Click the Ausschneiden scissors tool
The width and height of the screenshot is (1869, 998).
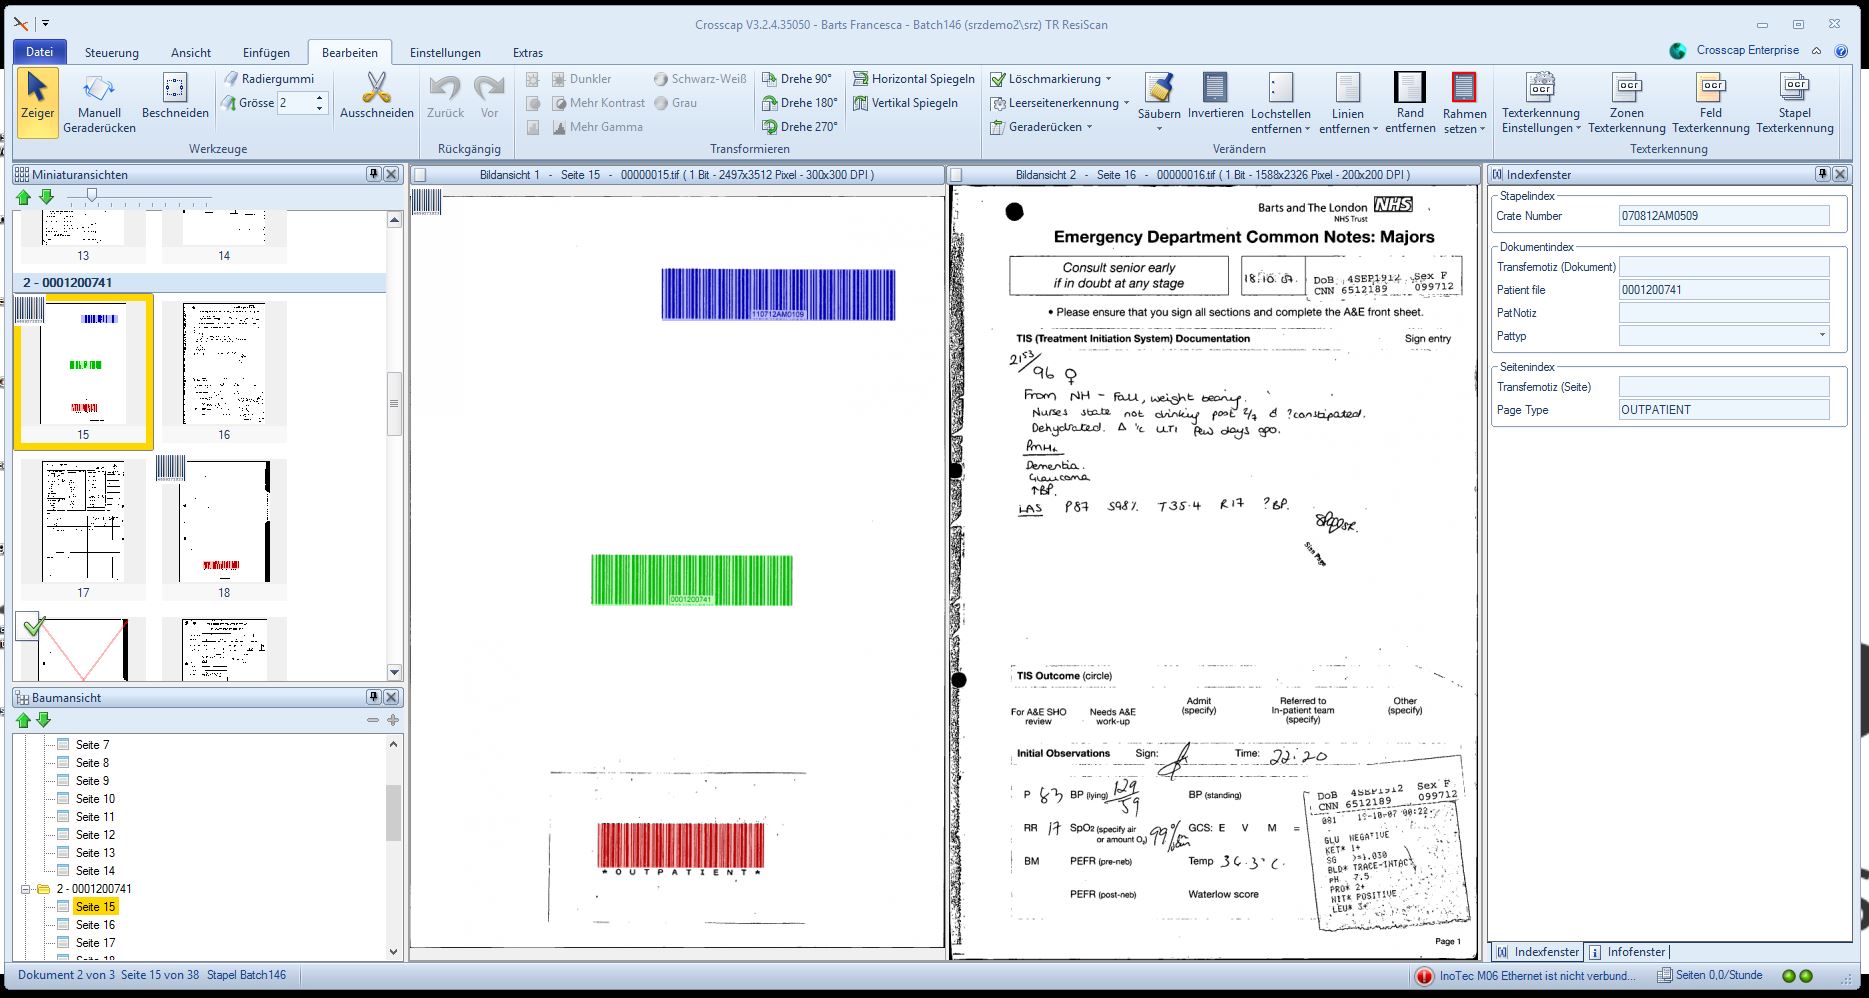376,97
